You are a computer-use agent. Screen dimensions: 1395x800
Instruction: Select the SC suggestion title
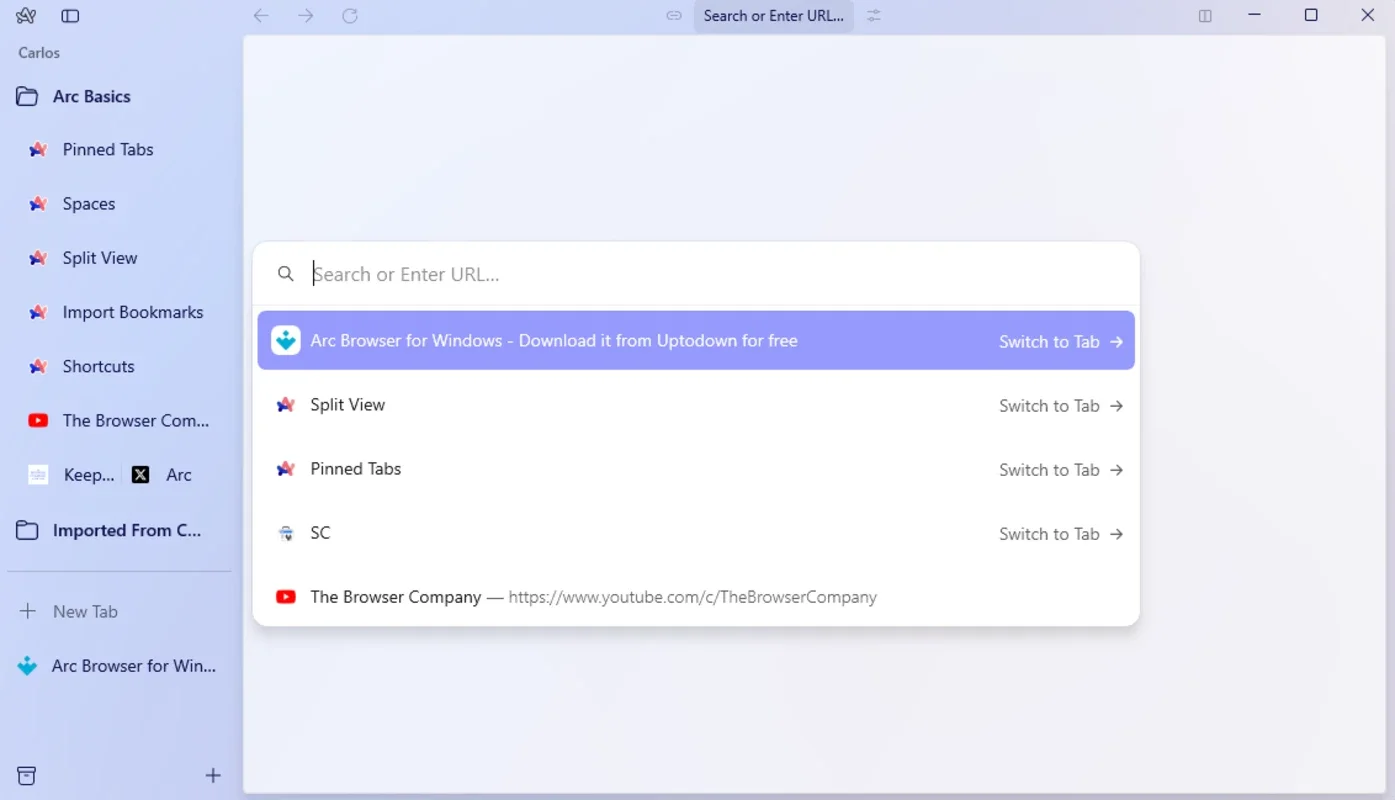pyautogui.click(x=320, y=533)
